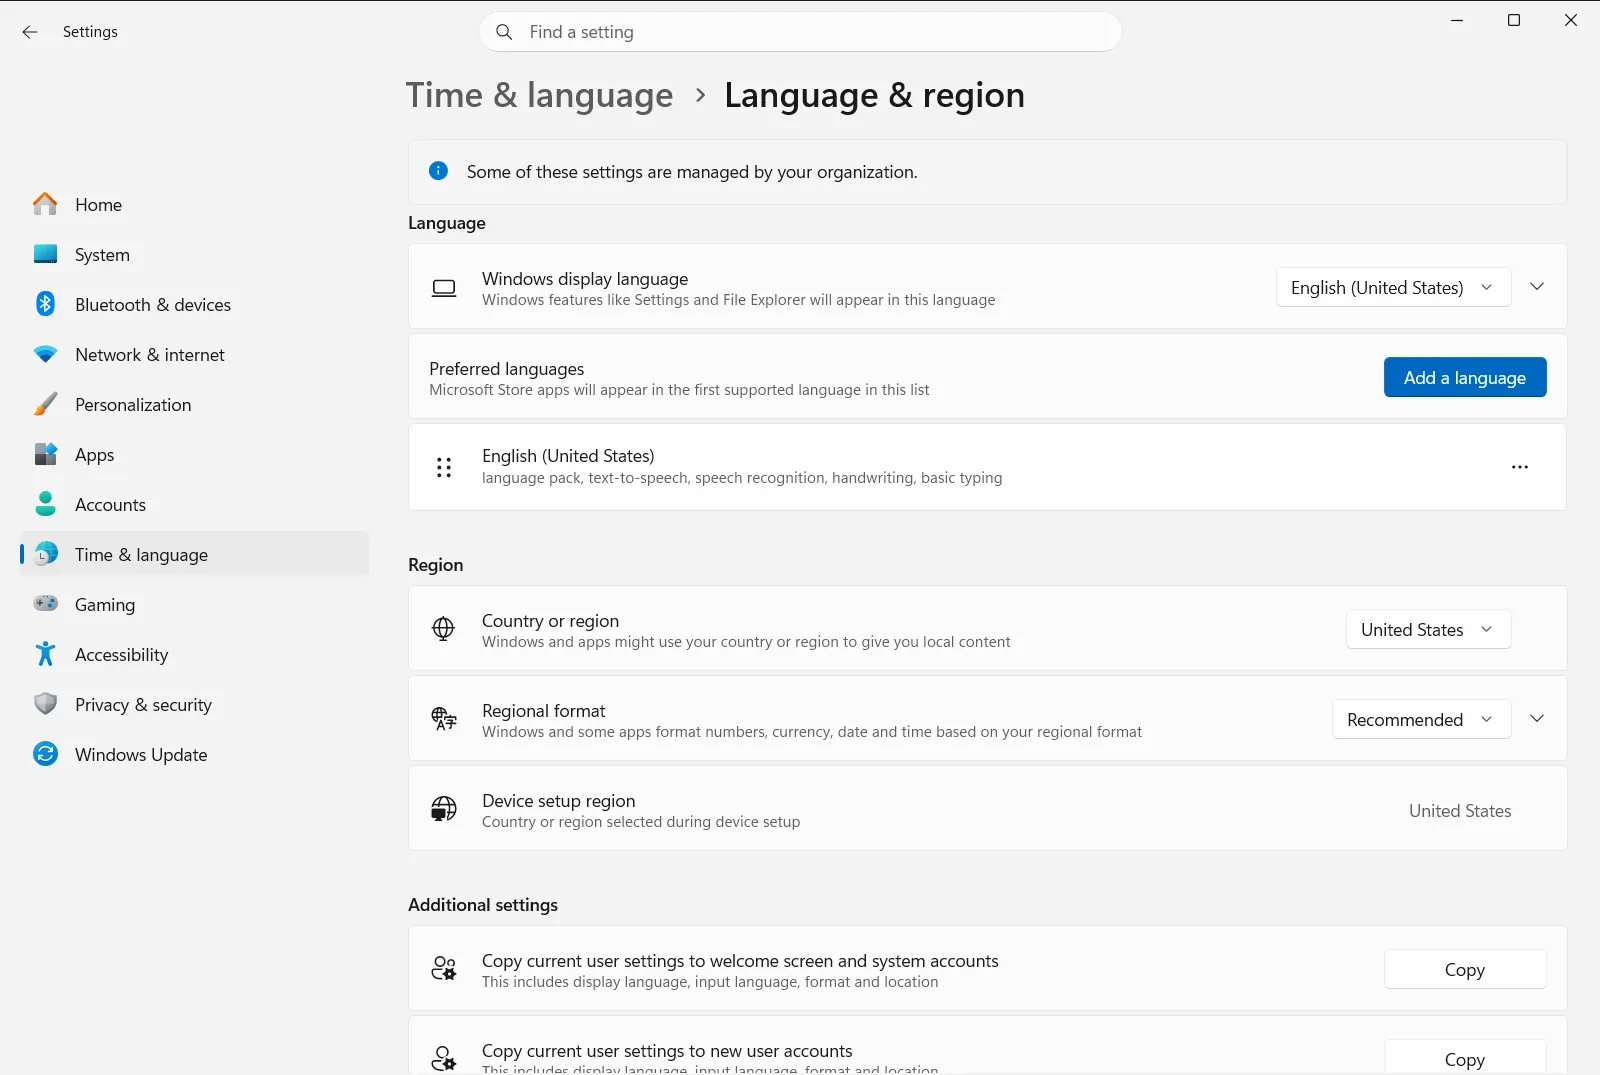Click the Gaming controller icon

coord(45,603)
